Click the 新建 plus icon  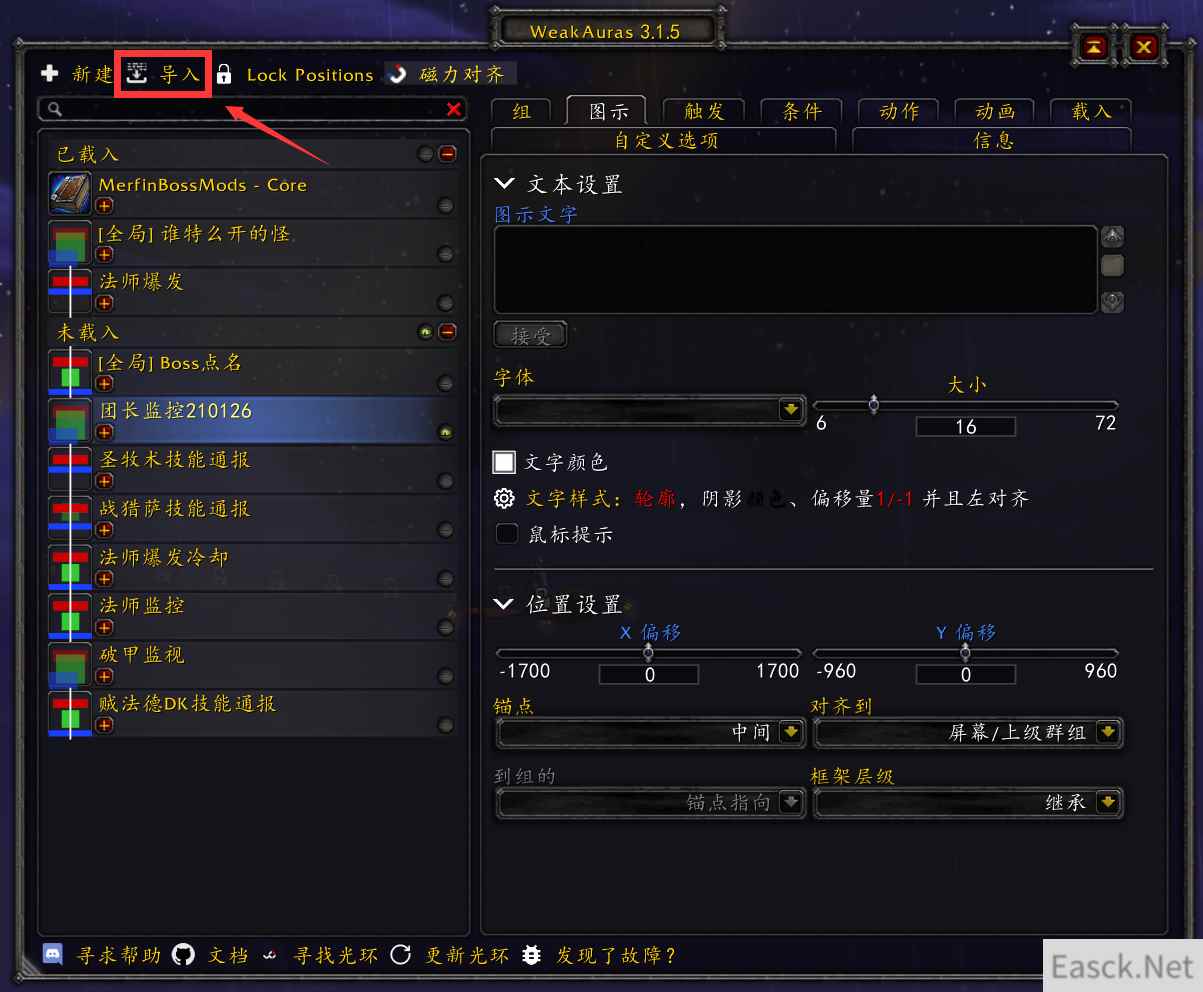coord(50,74)
